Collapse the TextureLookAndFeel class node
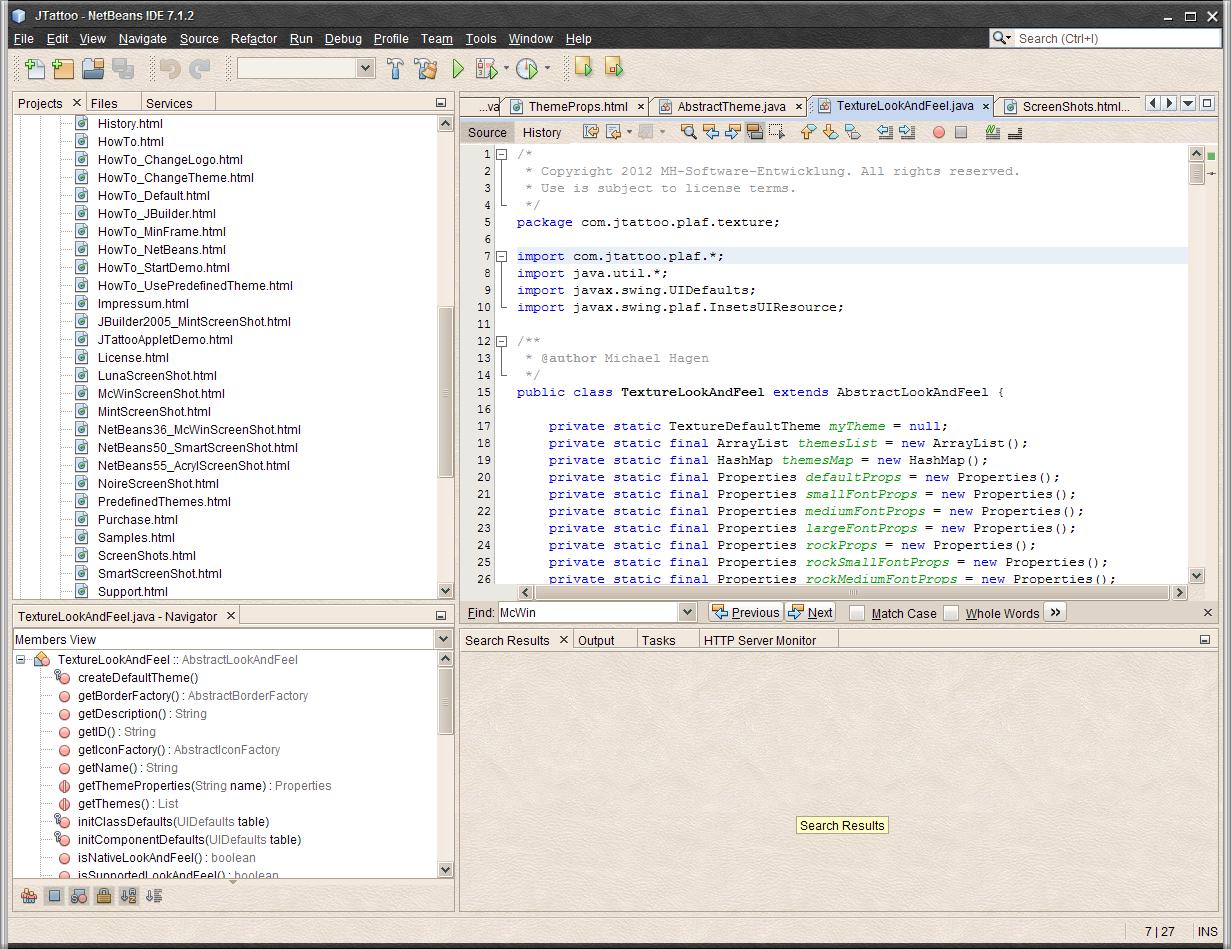The width and height of the screenshot is (1231, 949). click(20, 660)
